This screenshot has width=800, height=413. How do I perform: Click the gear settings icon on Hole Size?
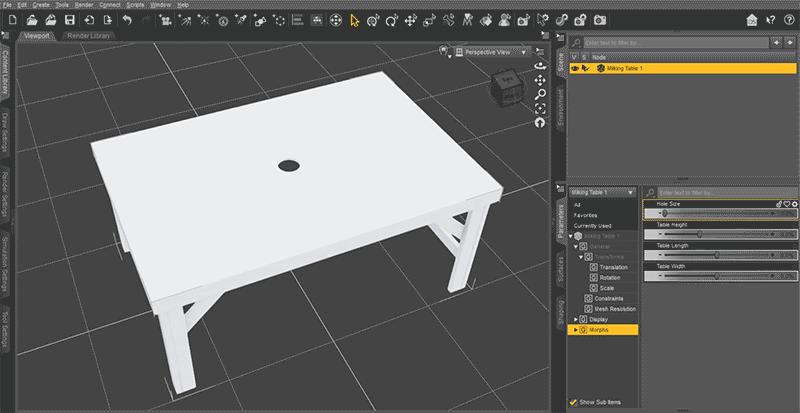(x=794, y=204)
